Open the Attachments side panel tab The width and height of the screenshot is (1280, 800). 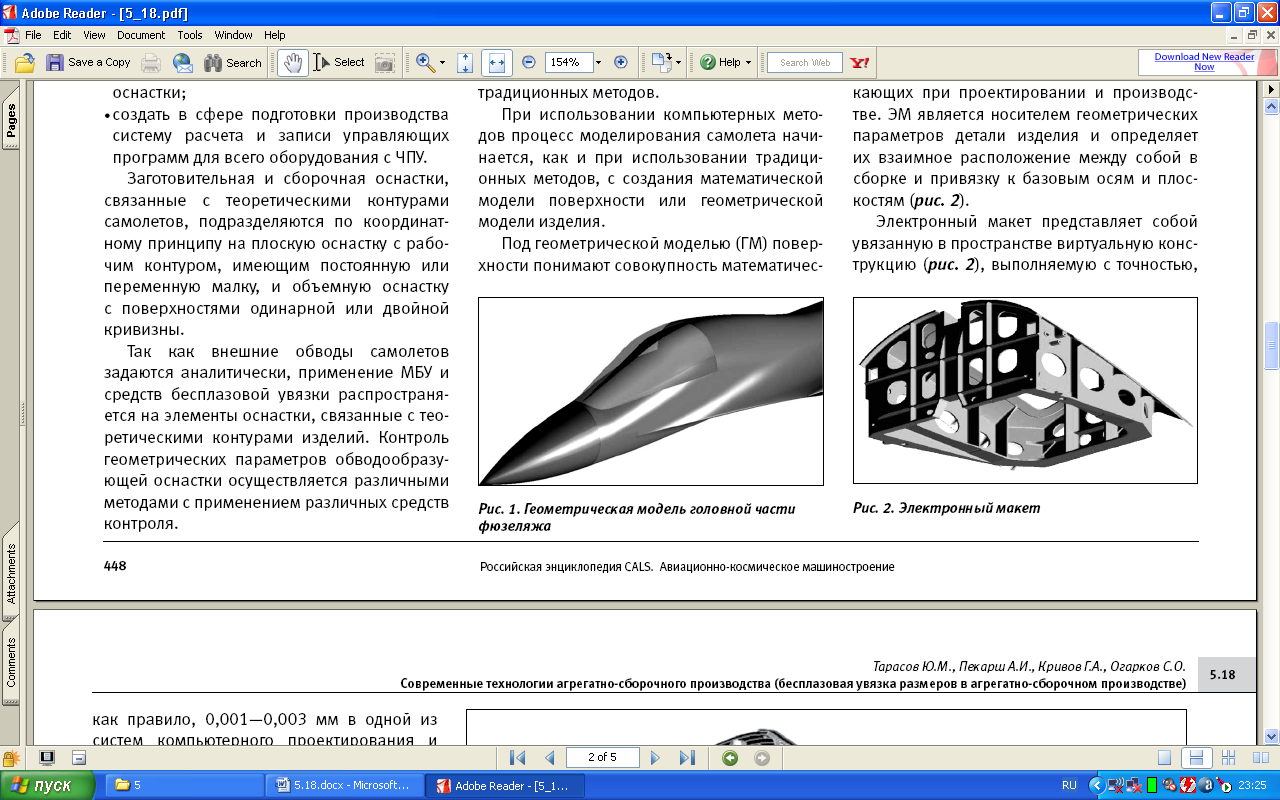point(11,574)
